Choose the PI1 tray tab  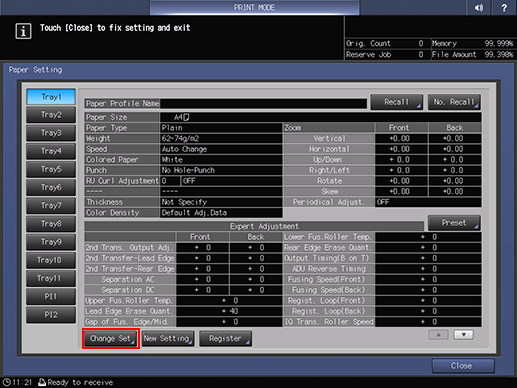pos(51,296)
